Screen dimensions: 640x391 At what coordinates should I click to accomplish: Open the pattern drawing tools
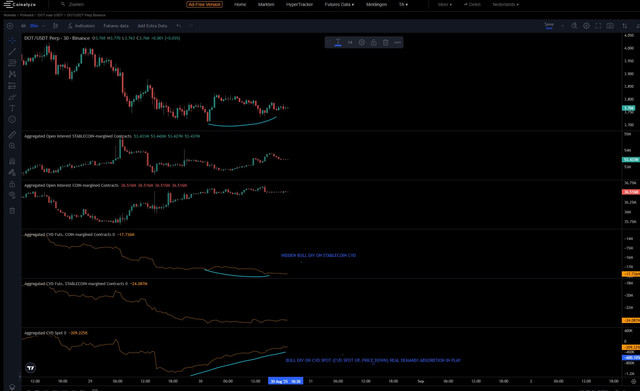[12, 74]
